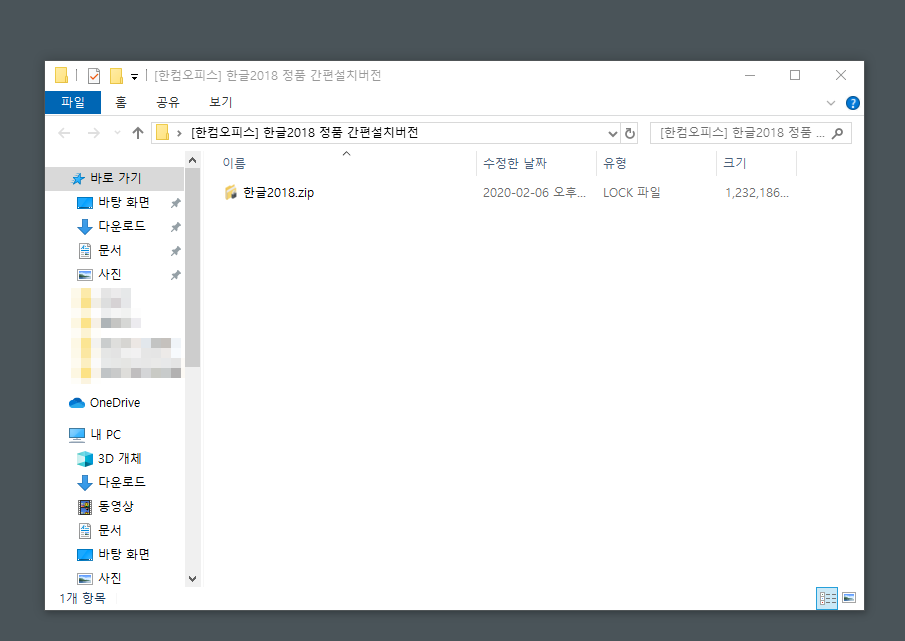Screen dimensions: 905x641
Task: Maximize the explorer window
Action: pyautogui.click(x=795, y=76)
